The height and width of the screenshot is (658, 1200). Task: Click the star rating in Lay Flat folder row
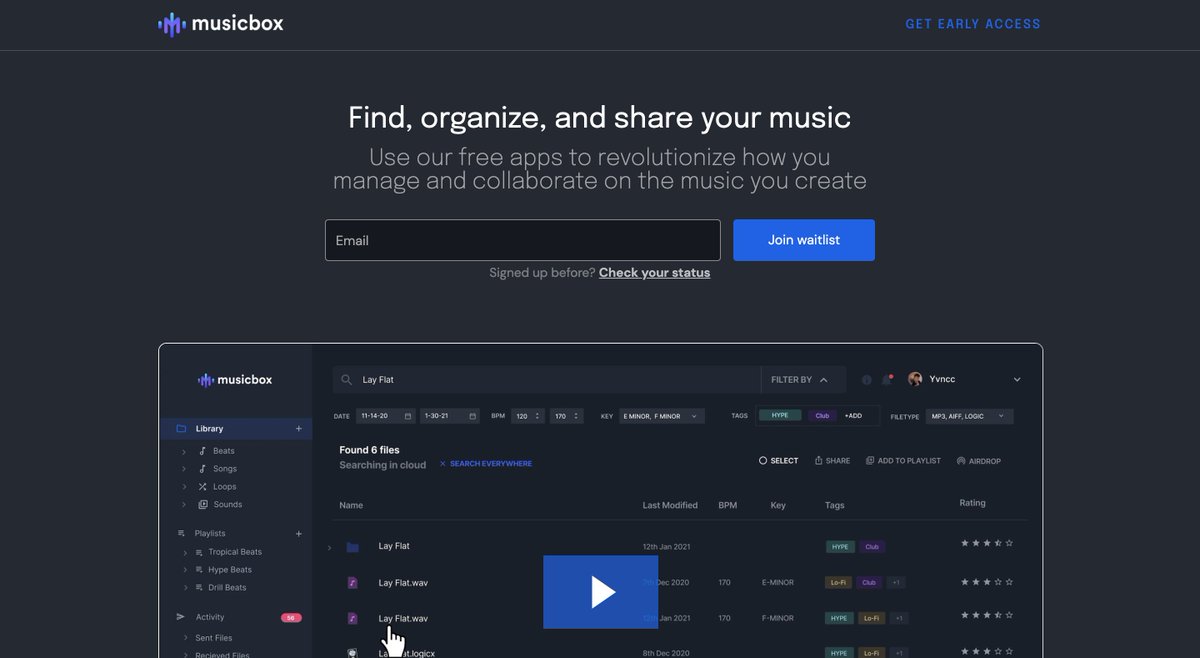987,543
